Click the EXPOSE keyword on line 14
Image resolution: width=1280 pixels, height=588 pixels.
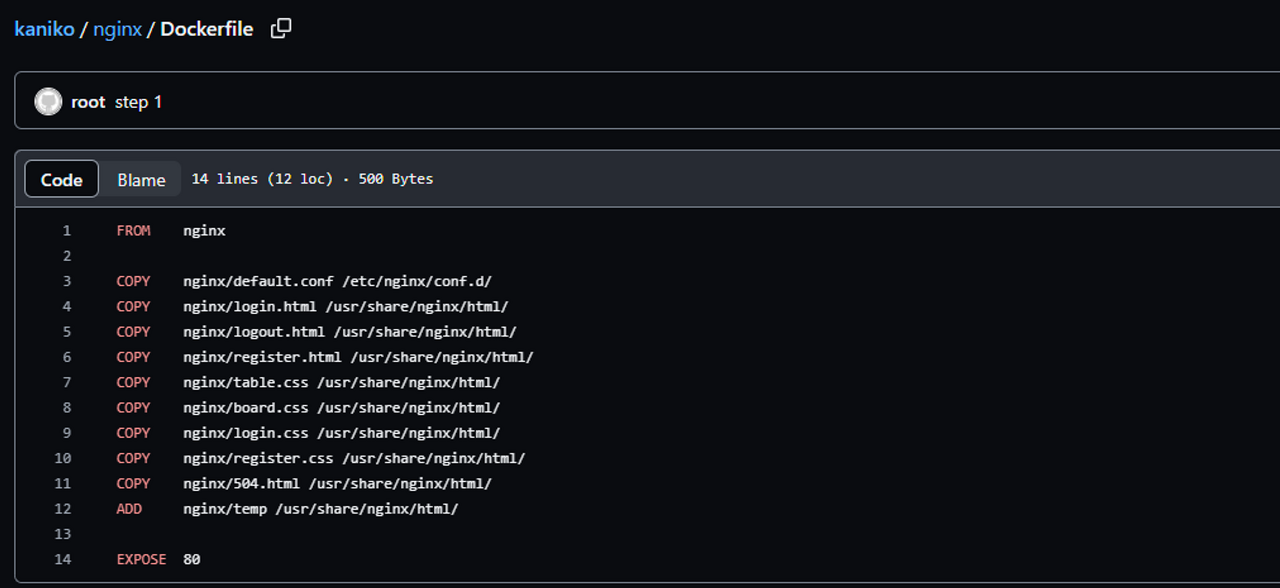(141, 559)
